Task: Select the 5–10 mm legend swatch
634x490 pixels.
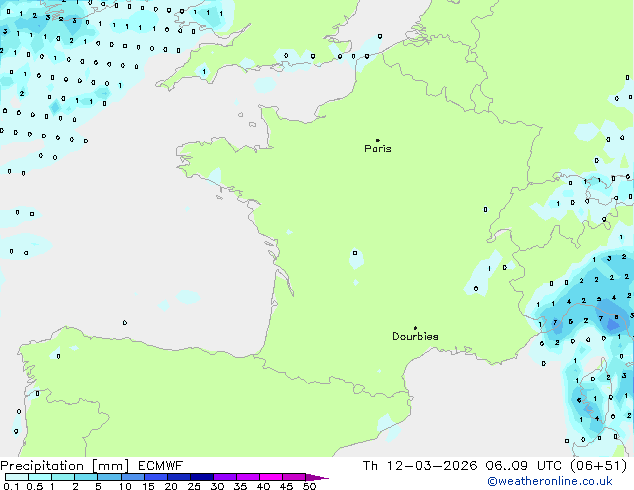Action: pos(109,477)
